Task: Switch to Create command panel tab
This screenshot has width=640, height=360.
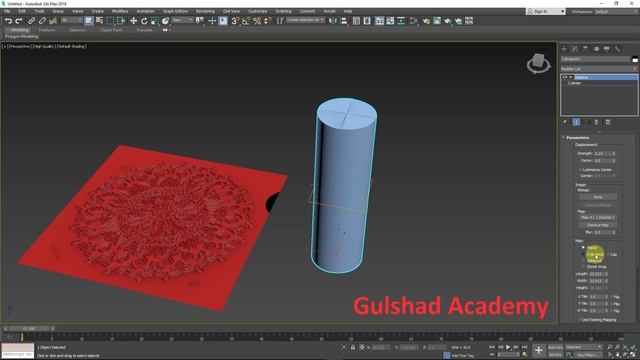Action: 564,49
